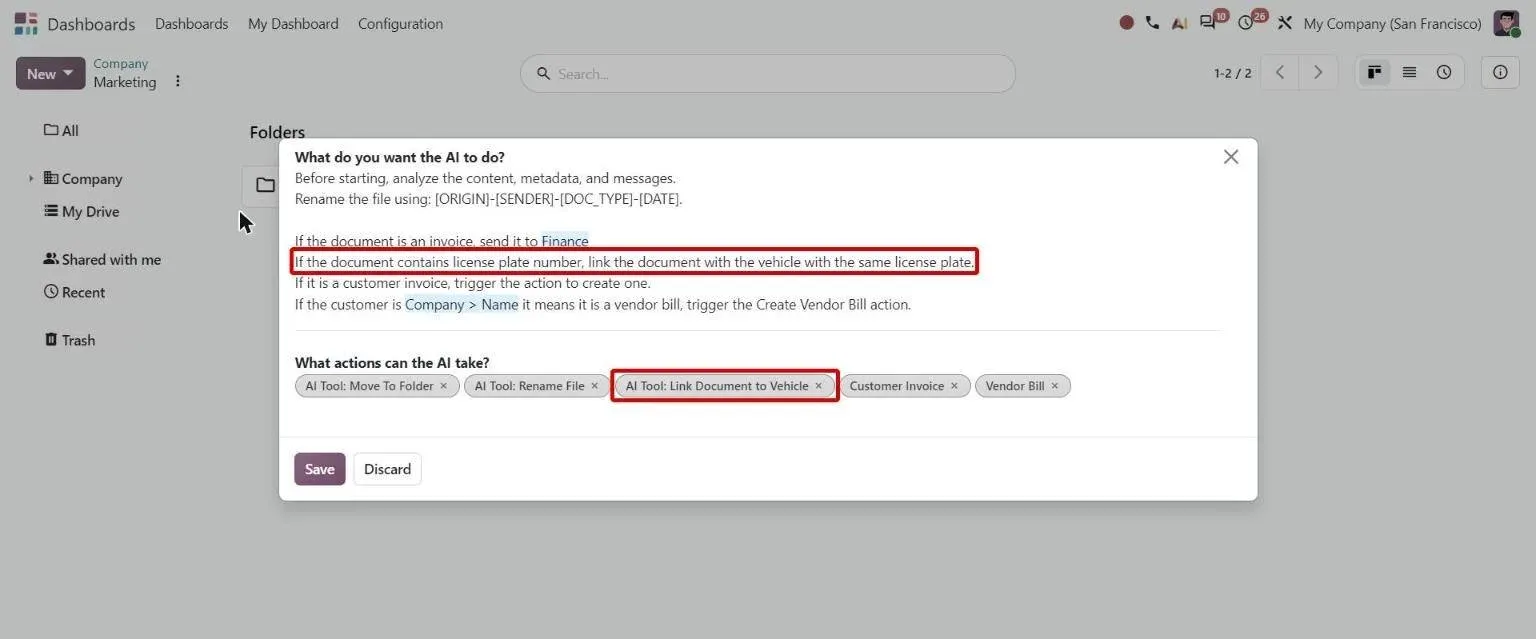The width and height of the screenshot is (1536, 639).
Task: Click the red recording indicator icon
Action: point(1127,23)
